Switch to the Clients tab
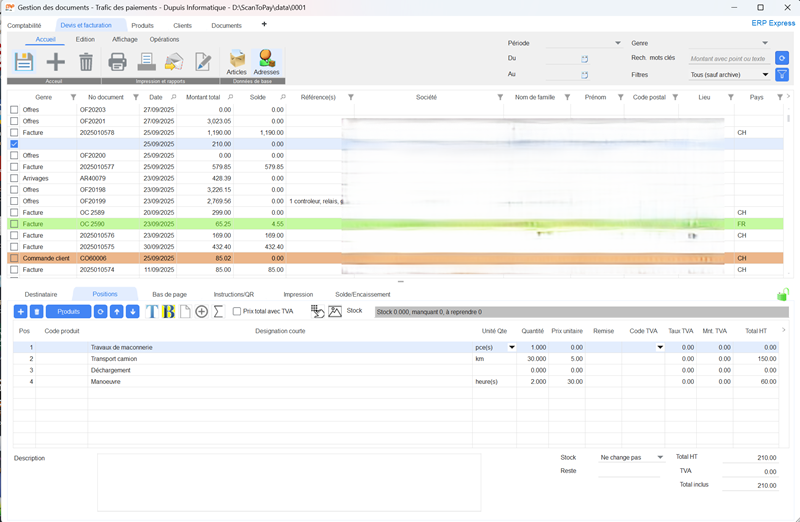 coord(182,25)
